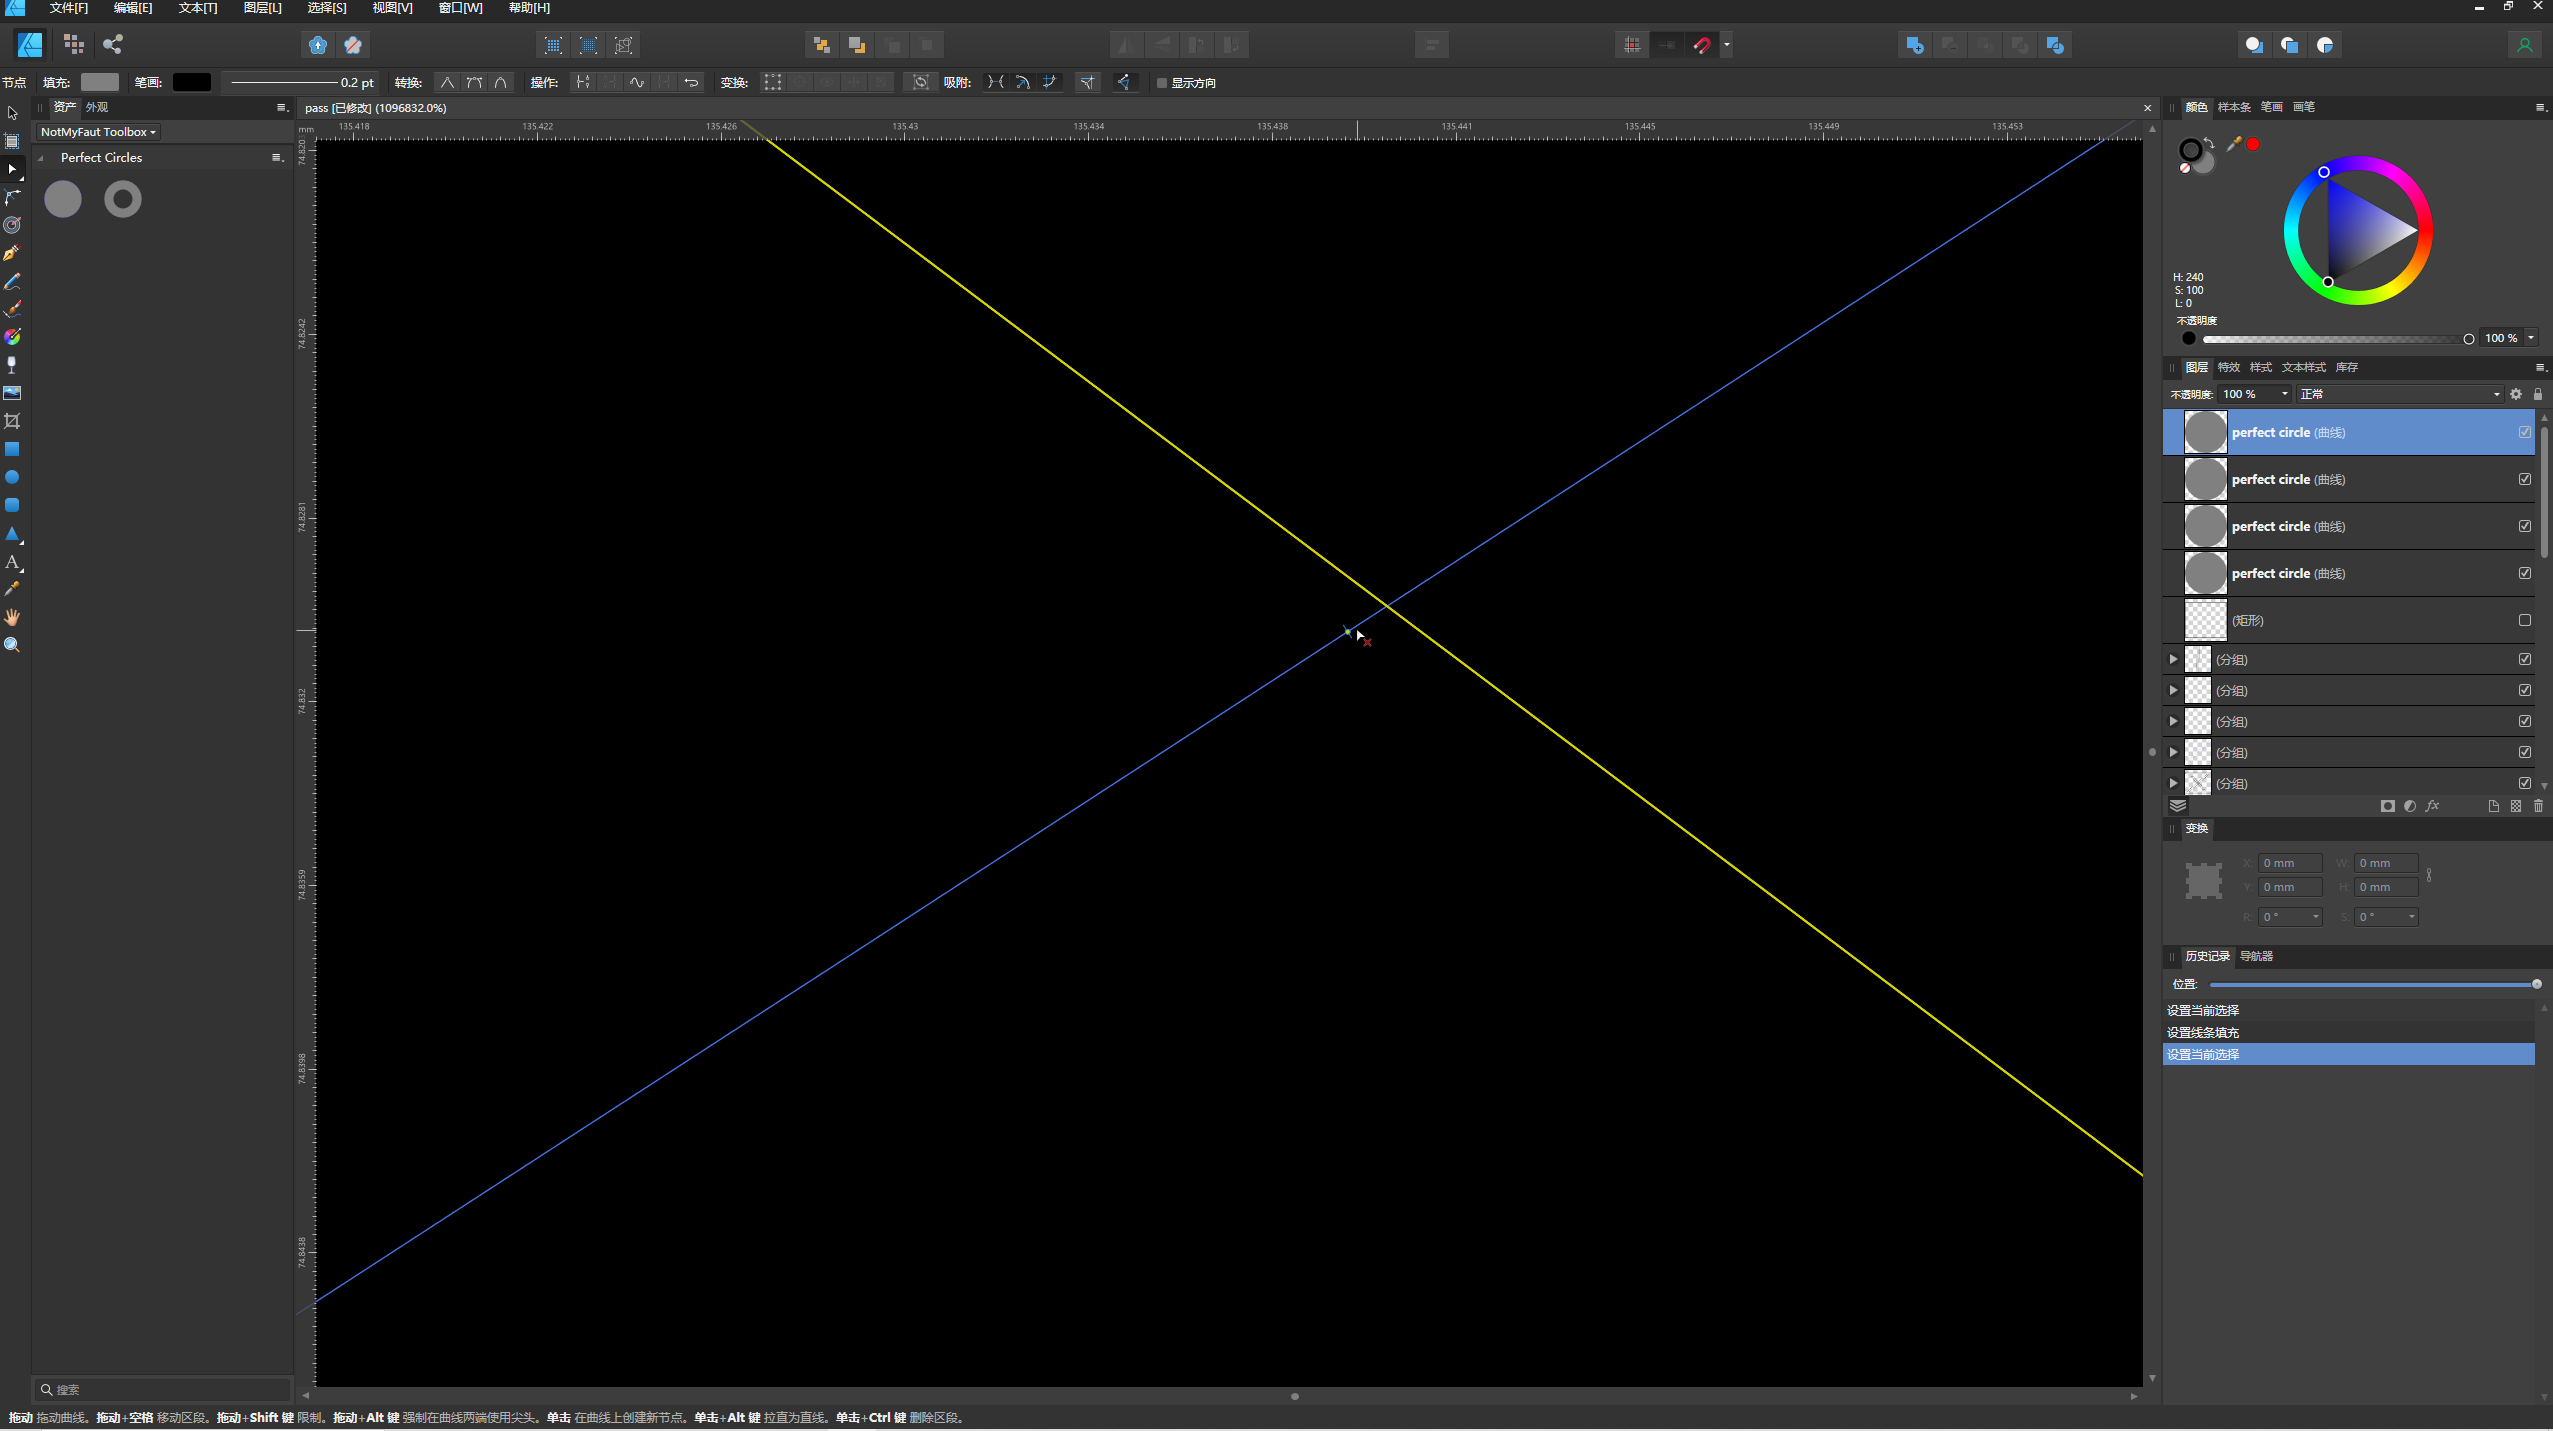This screenshot has width=2553, height=1431.
Task: Select the Zoom tool in the left toolbar
Action: click(13, 645)
